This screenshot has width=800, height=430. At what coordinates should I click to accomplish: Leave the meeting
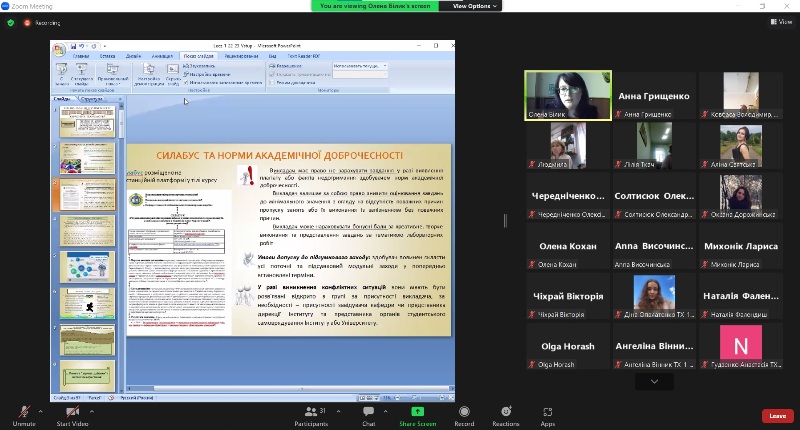click(777, 416)
